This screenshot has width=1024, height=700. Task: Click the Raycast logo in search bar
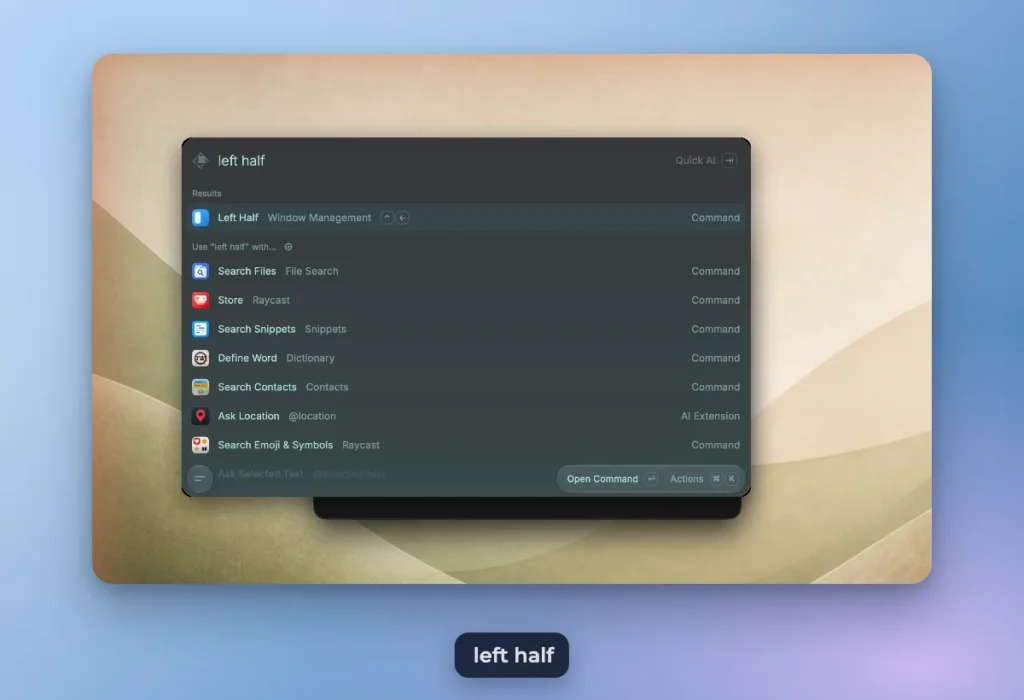pyautogui.click(x=200, y=161)
